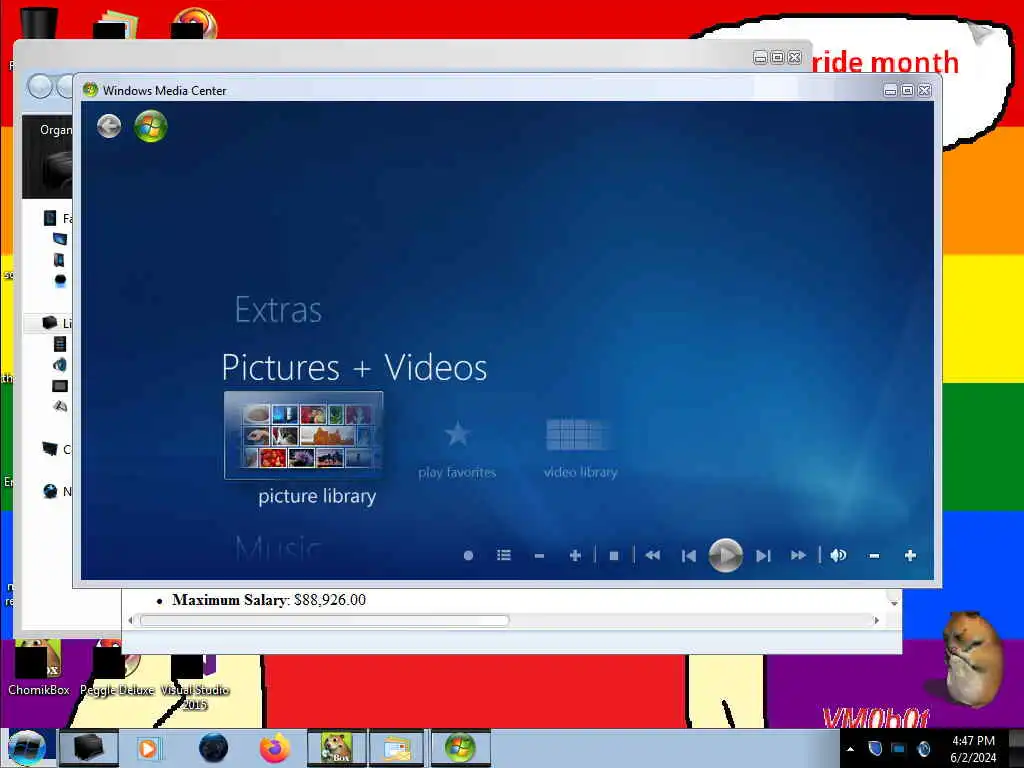This screenshot has width=1024, height=768.
Task: Select the Music menu heading
Action: pyautogui.click(x=278, y=549)
